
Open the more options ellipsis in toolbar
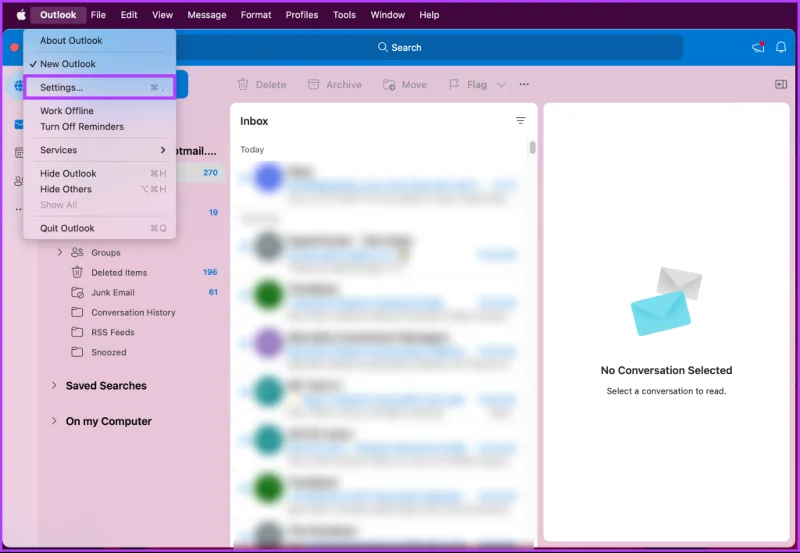pyautogui.click(x=524, y=84)
